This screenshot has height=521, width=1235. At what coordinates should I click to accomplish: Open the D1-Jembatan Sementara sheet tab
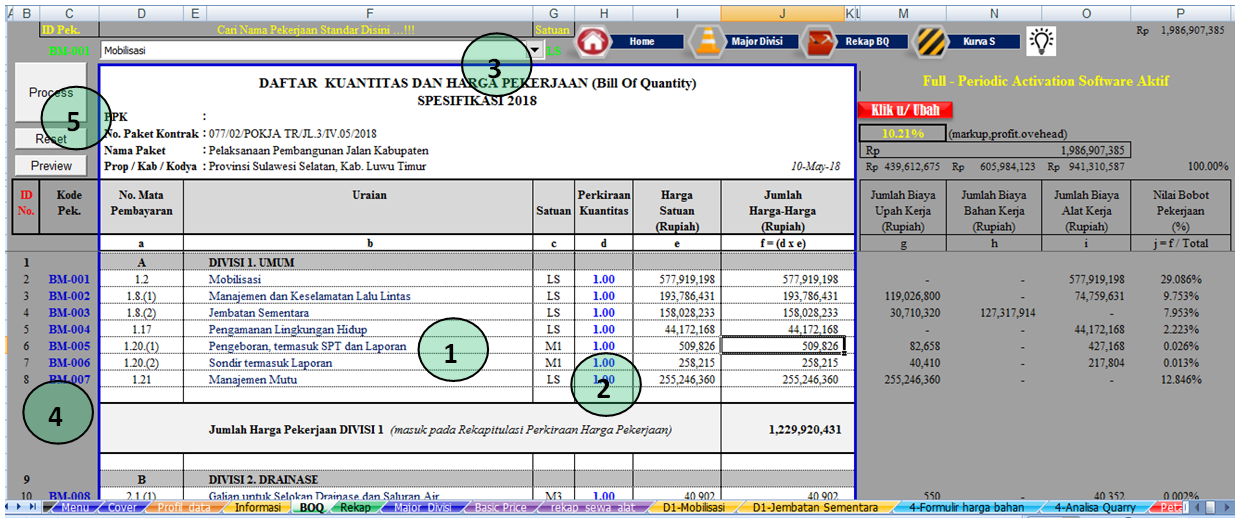(x=815, y=508)
